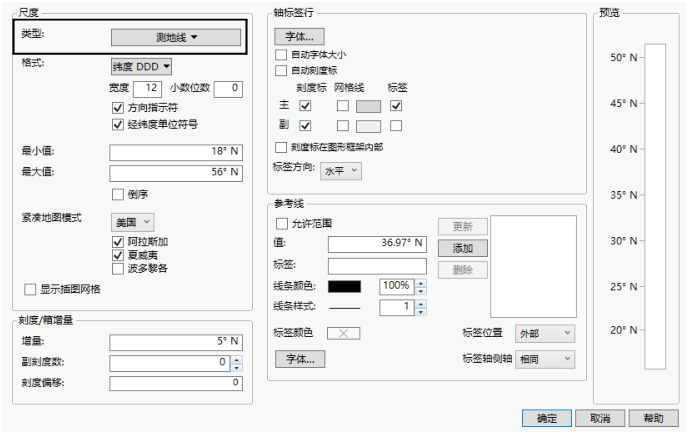This screenshot has height=434, width=689.
Task: Open the 紧凑地图模式 美国 dropdown
Action: [x=133, y=223]
